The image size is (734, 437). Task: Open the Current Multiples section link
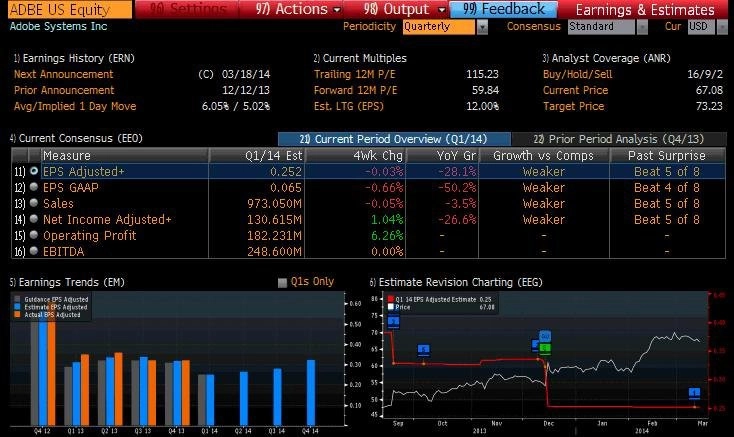[360, 58]
